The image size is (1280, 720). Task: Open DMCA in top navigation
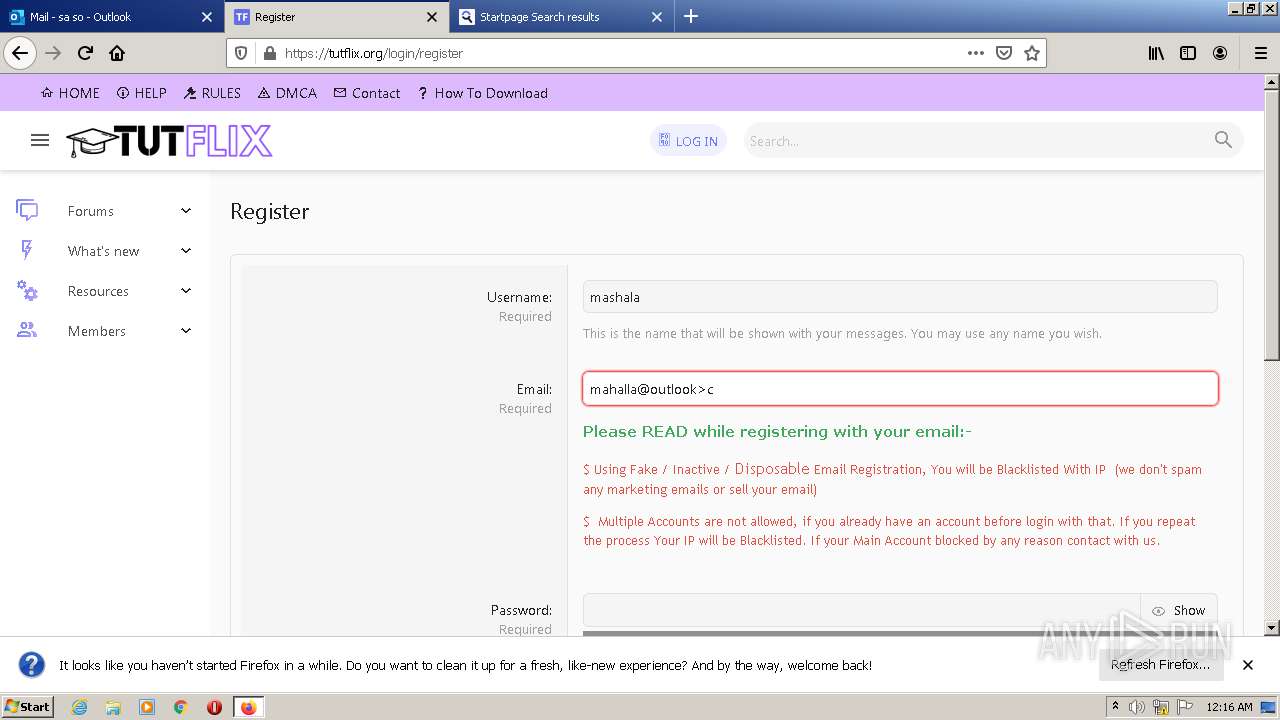click(x=287, y=93)
